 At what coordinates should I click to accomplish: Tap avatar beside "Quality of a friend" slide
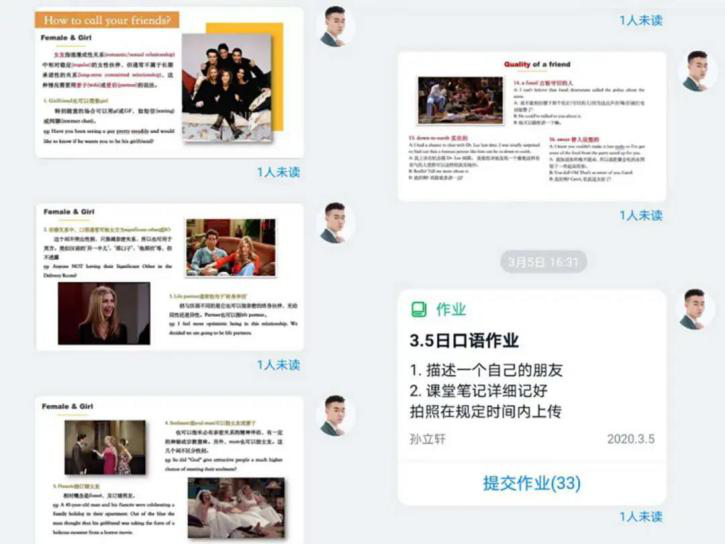coord(696,72)
